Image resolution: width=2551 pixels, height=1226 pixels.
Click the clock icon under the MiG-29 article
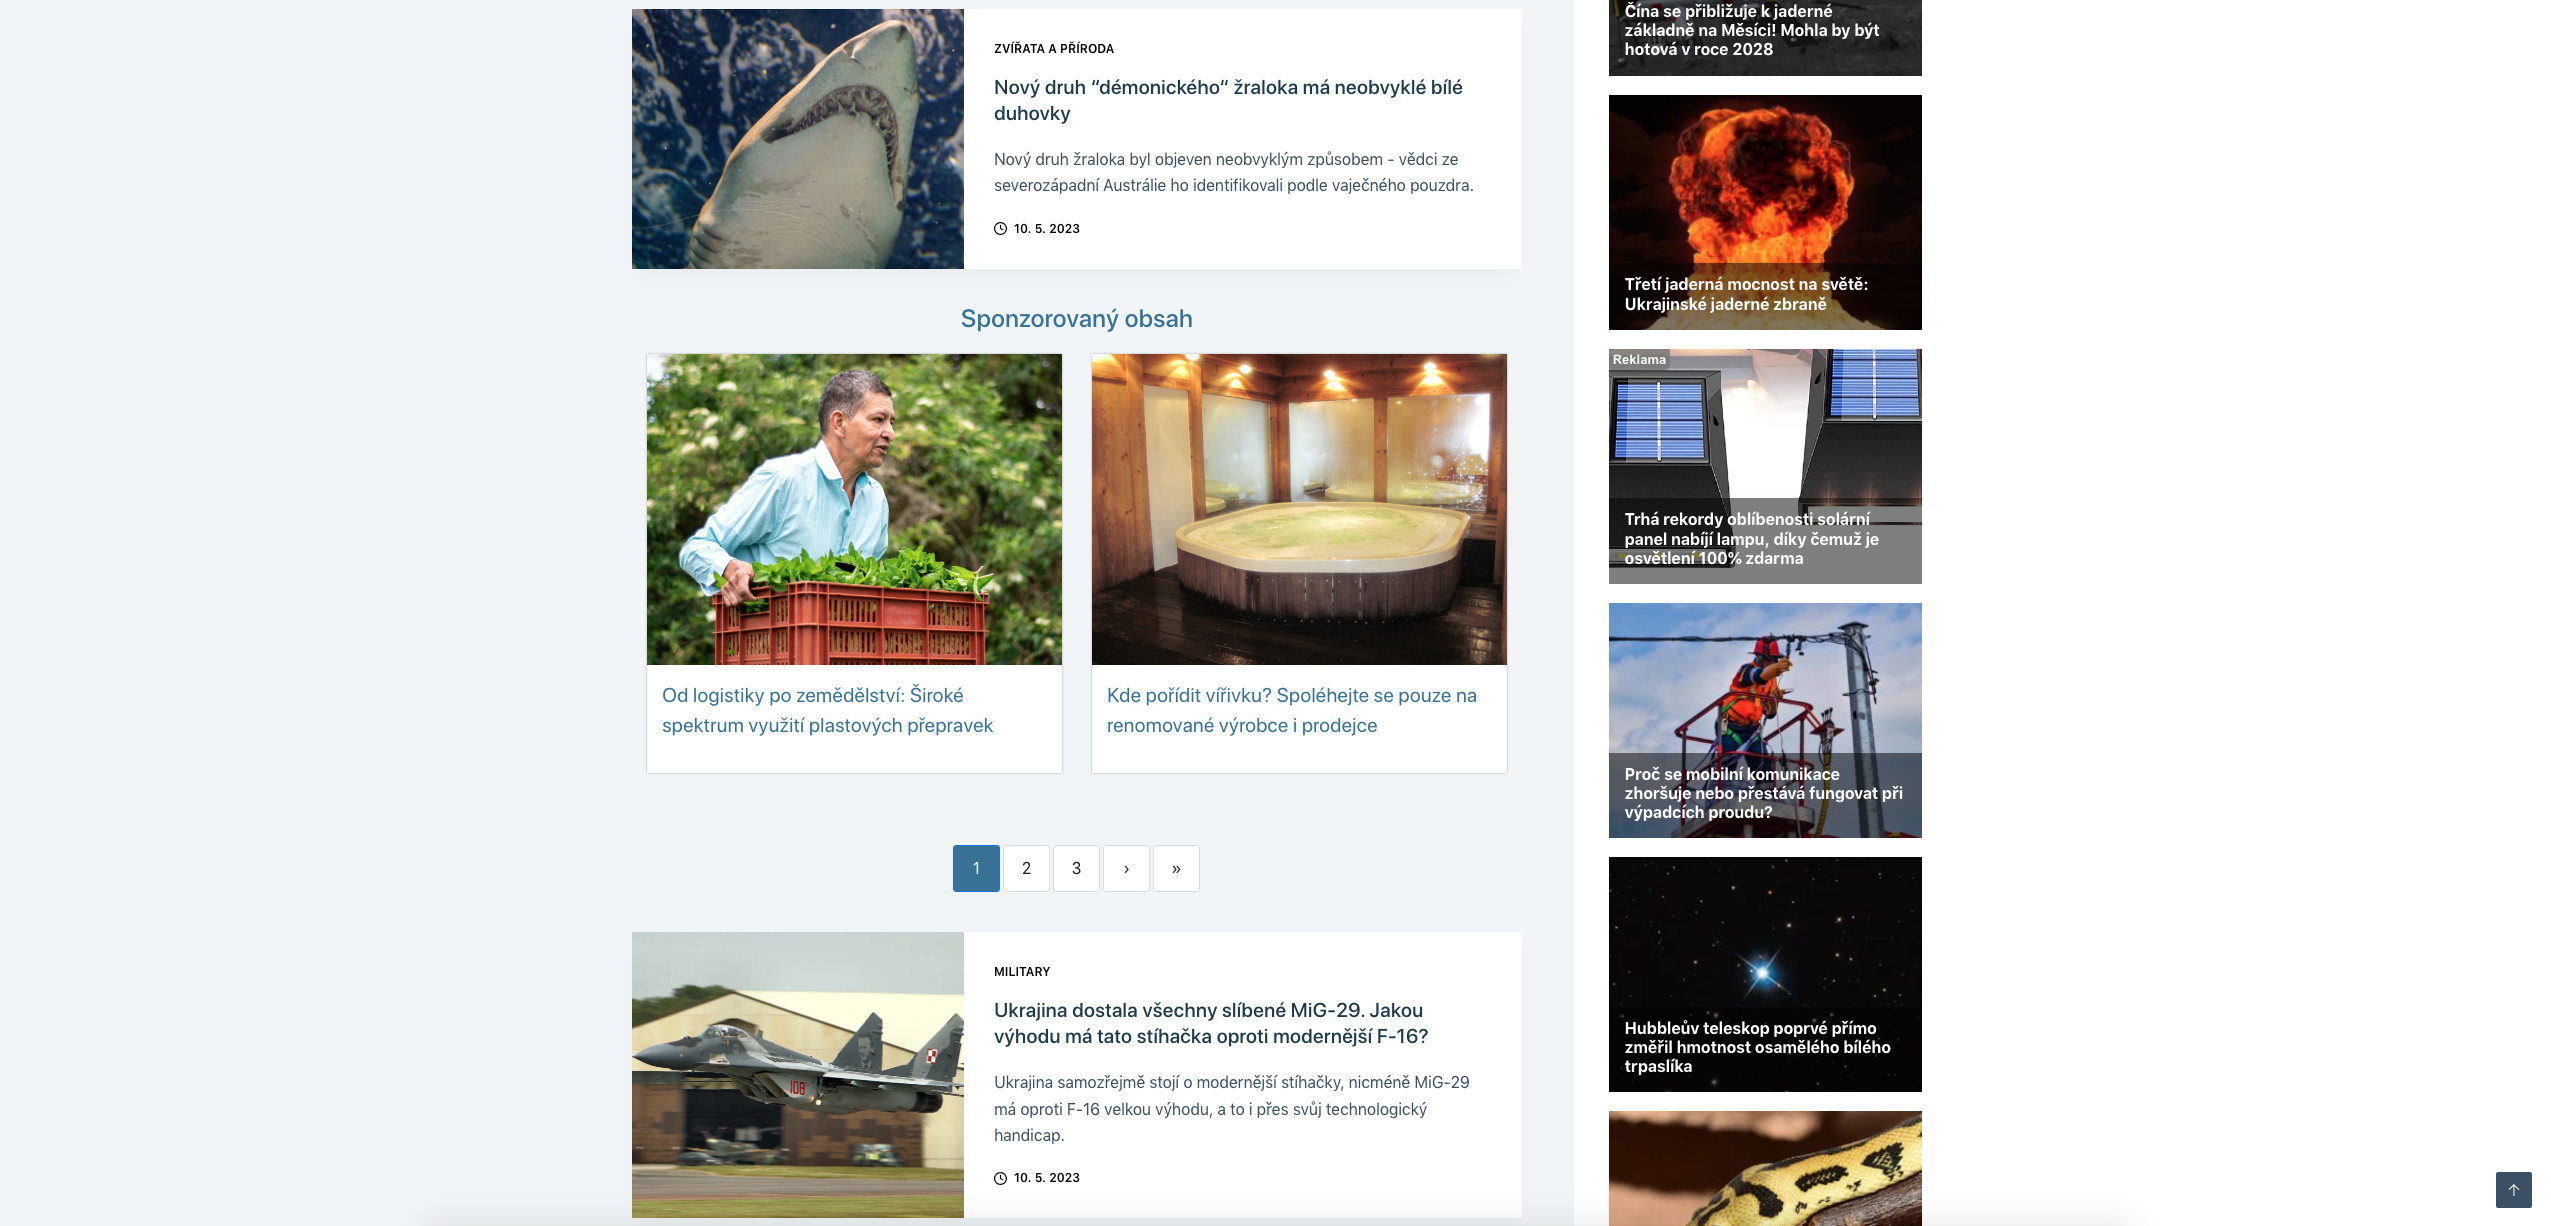coord(1000,1178)
